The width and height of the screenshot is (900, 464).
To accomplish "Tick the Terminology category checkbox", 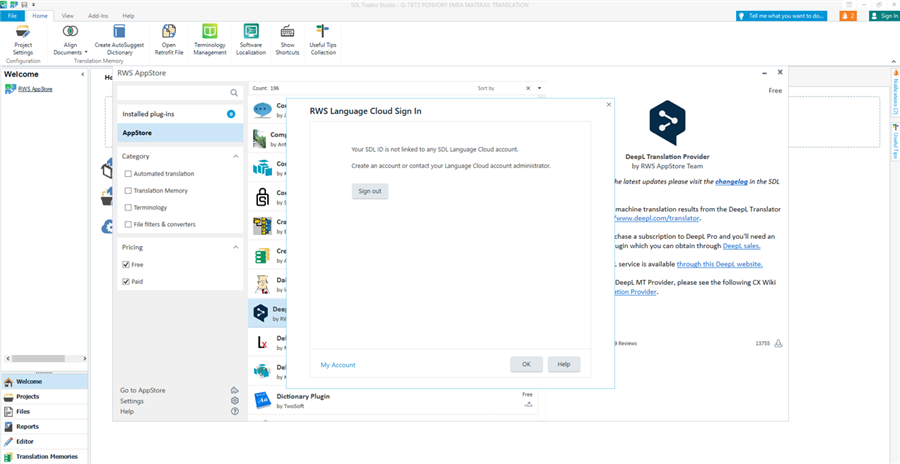I will [128, 207].
